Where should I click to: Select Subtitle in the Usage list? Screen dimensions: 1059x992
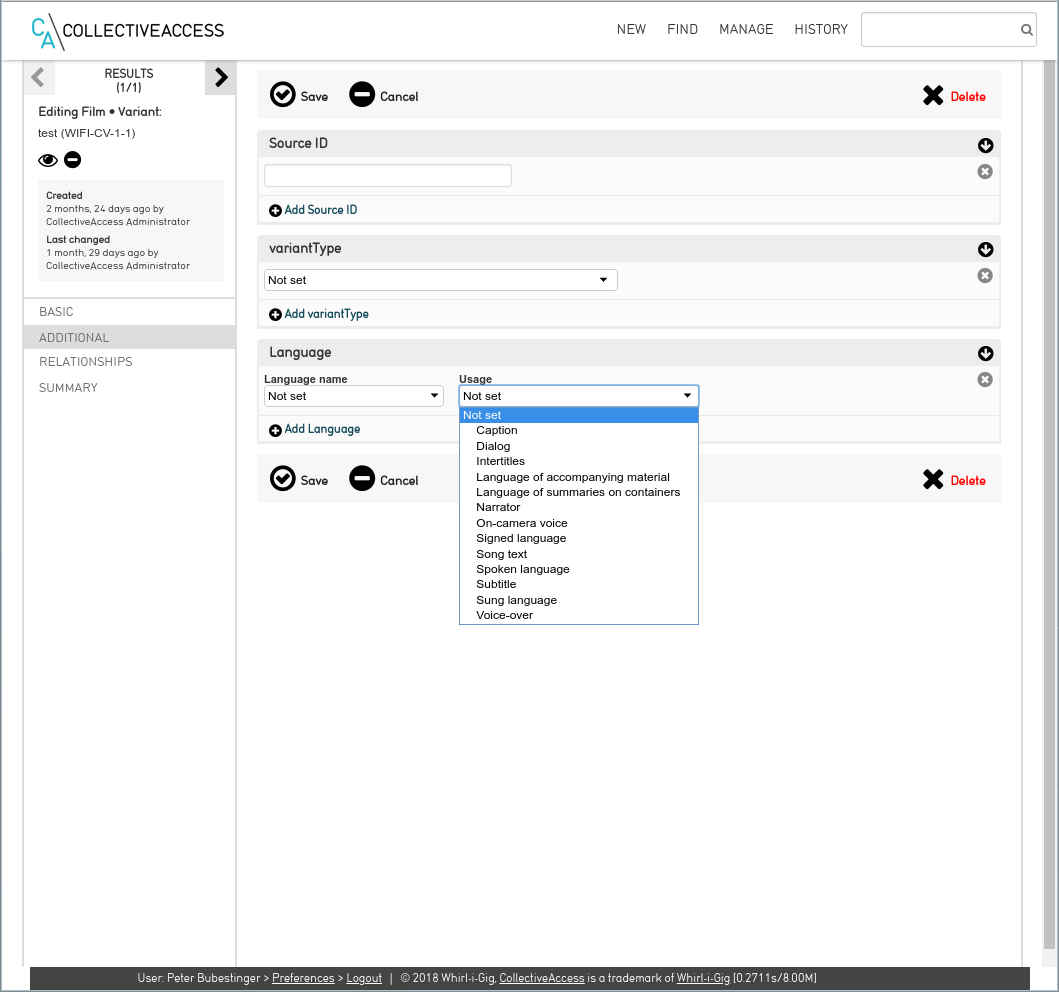496,584
